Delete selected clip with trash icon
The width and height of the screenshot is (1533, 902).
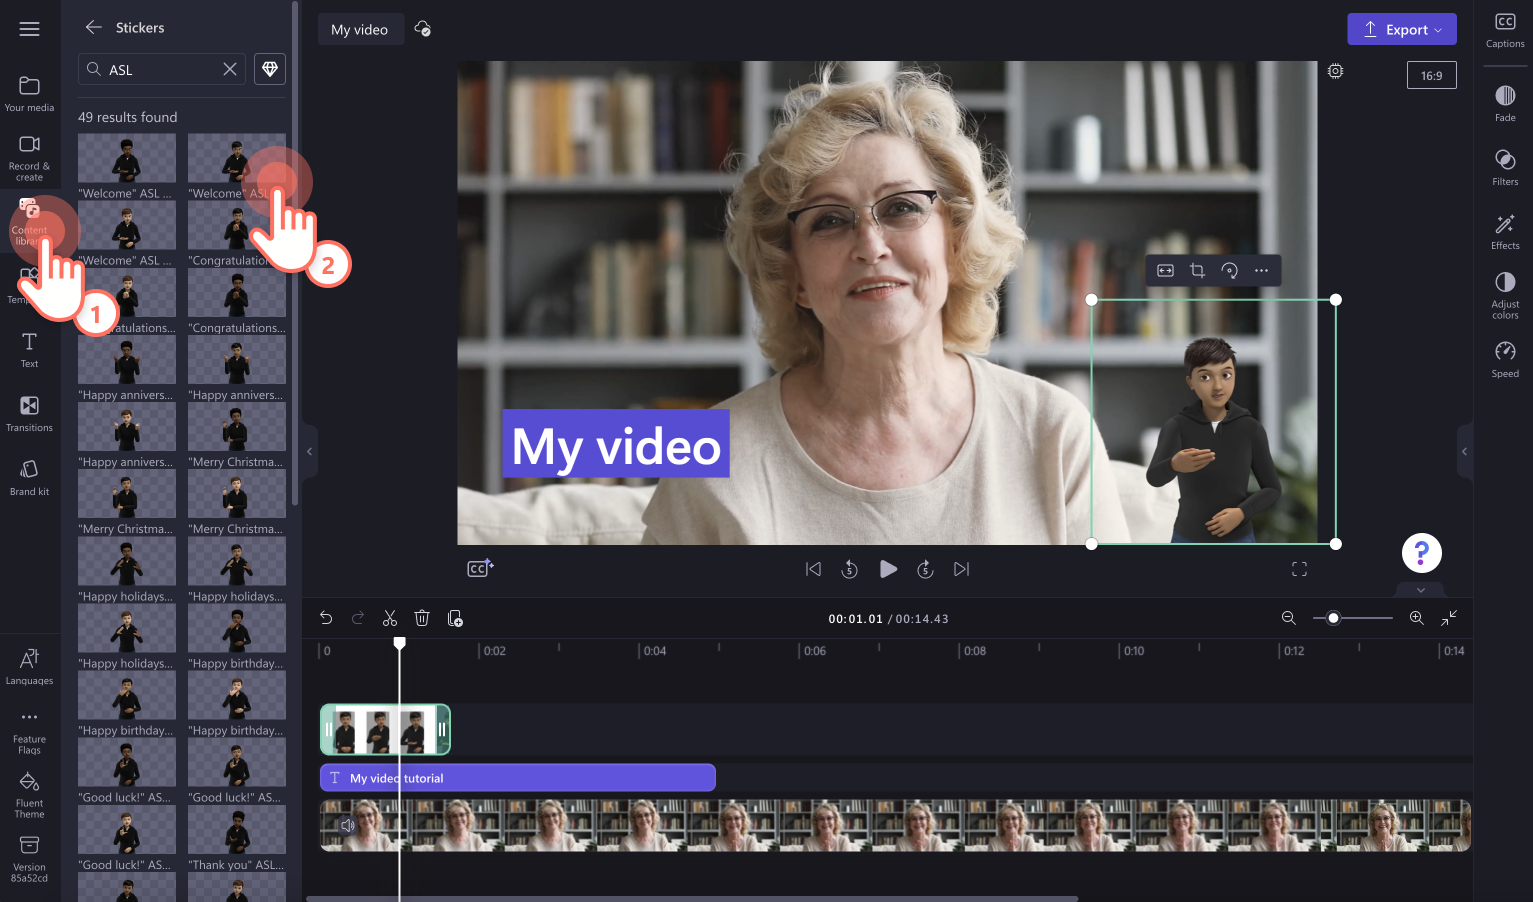pos(422,618)
